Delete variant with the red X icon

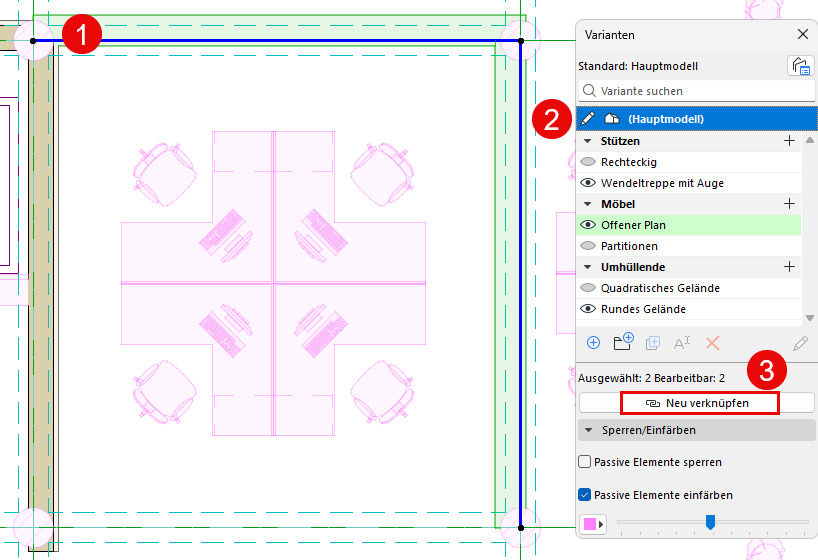coord(712,343)
